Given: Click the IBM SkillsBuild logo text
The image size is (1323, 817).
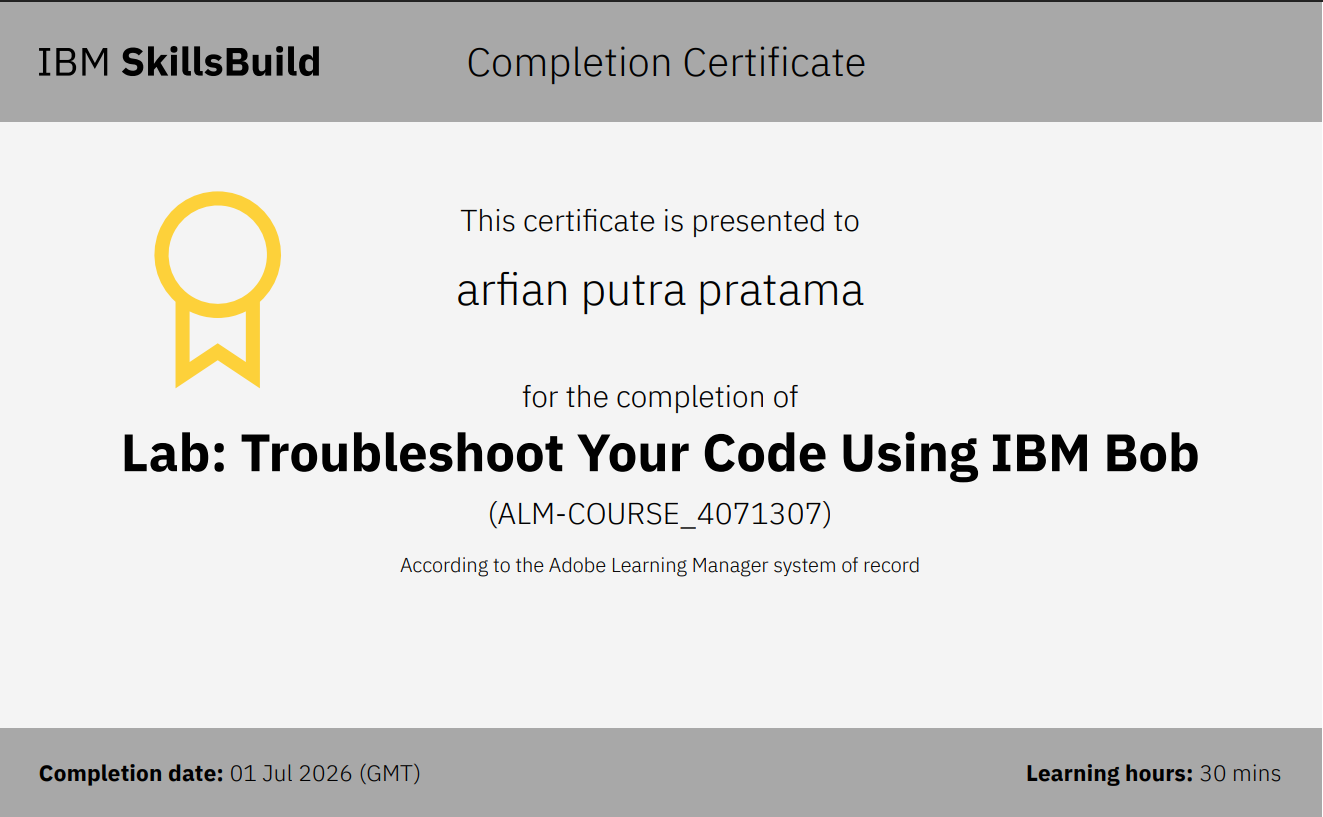Looking at the screenshot, I should click(179, 62).
